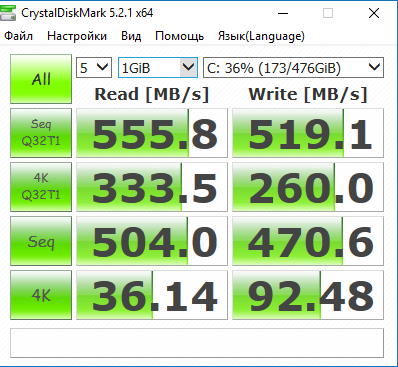The height and width of the screenshot is (367, 398).
Task: Click the CrystalDiskMark app icon in title bar
Action: pos(8,13)
